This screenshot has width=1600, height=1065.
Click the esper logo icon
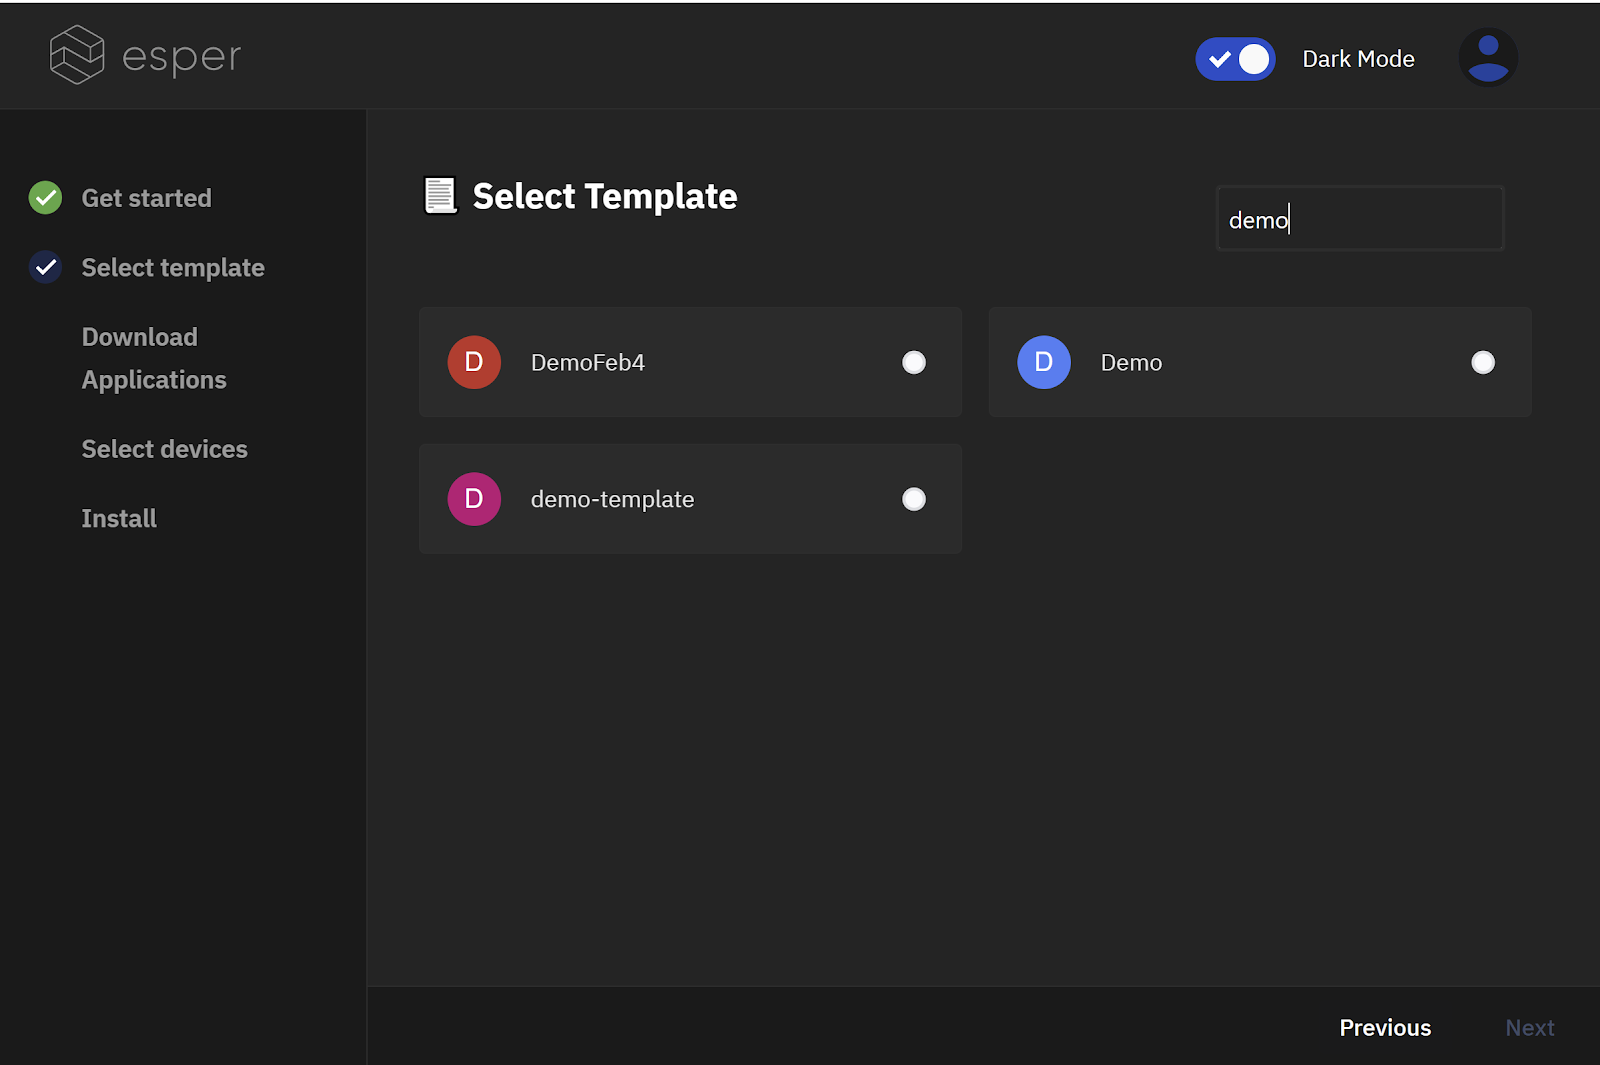point(76,54)
